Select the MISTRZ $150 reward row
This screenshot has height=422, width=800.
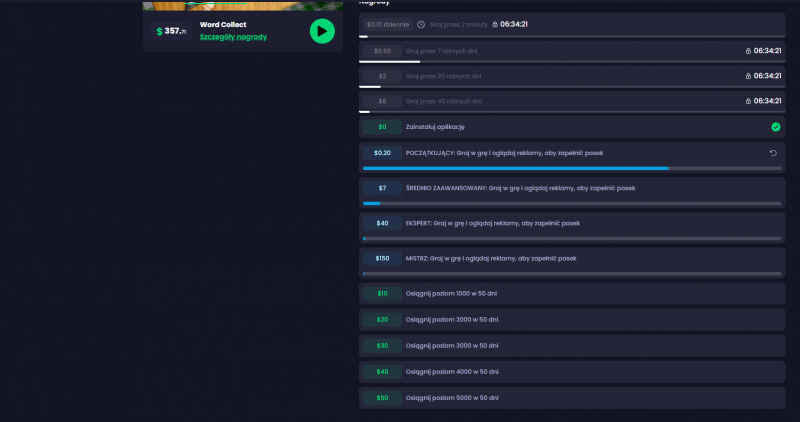572,258
